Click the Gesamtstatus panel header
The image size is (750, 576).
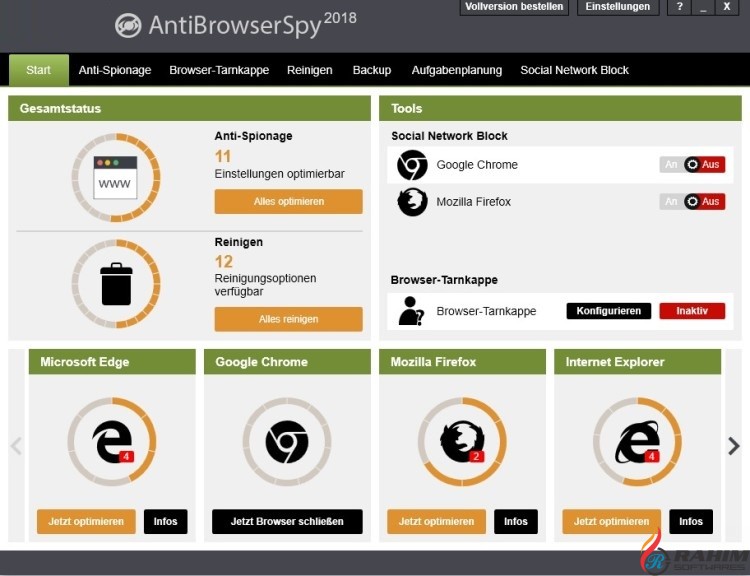click(x=189, y=108)
